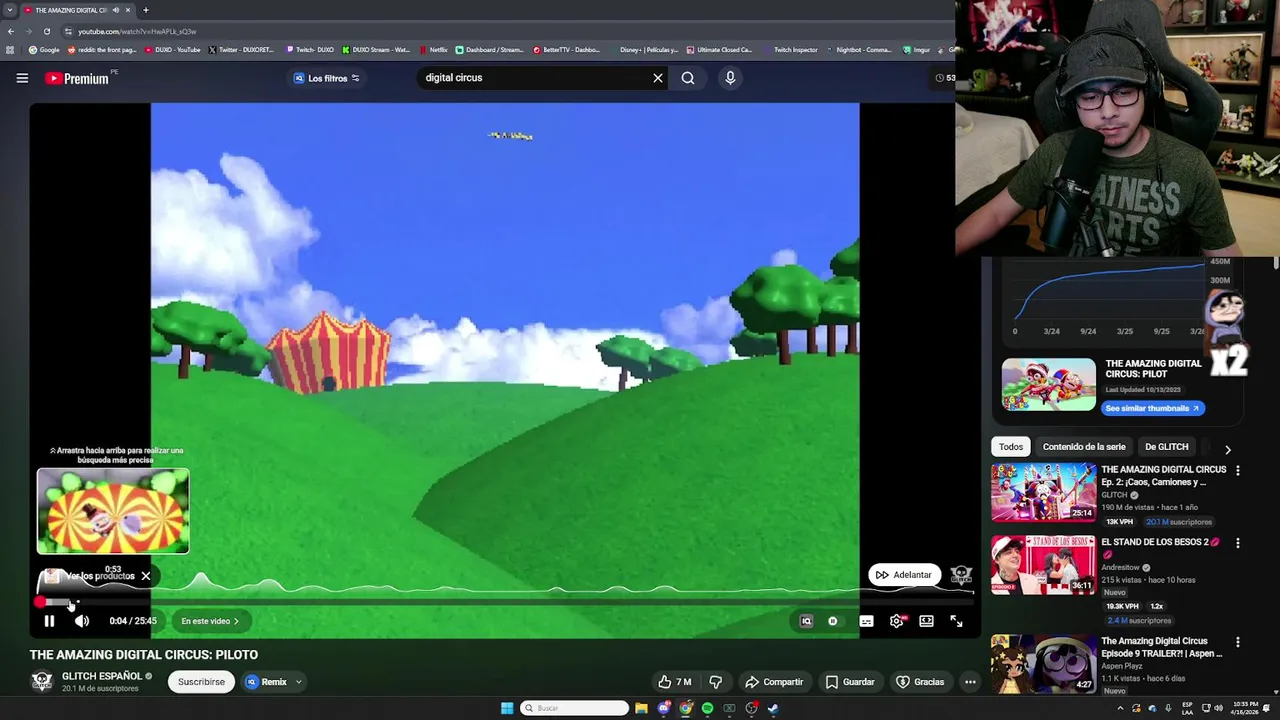1280x720 pixels.
Task: Open the Netflix bookmark
Action: pyautogui.click(x=434, y=49)
